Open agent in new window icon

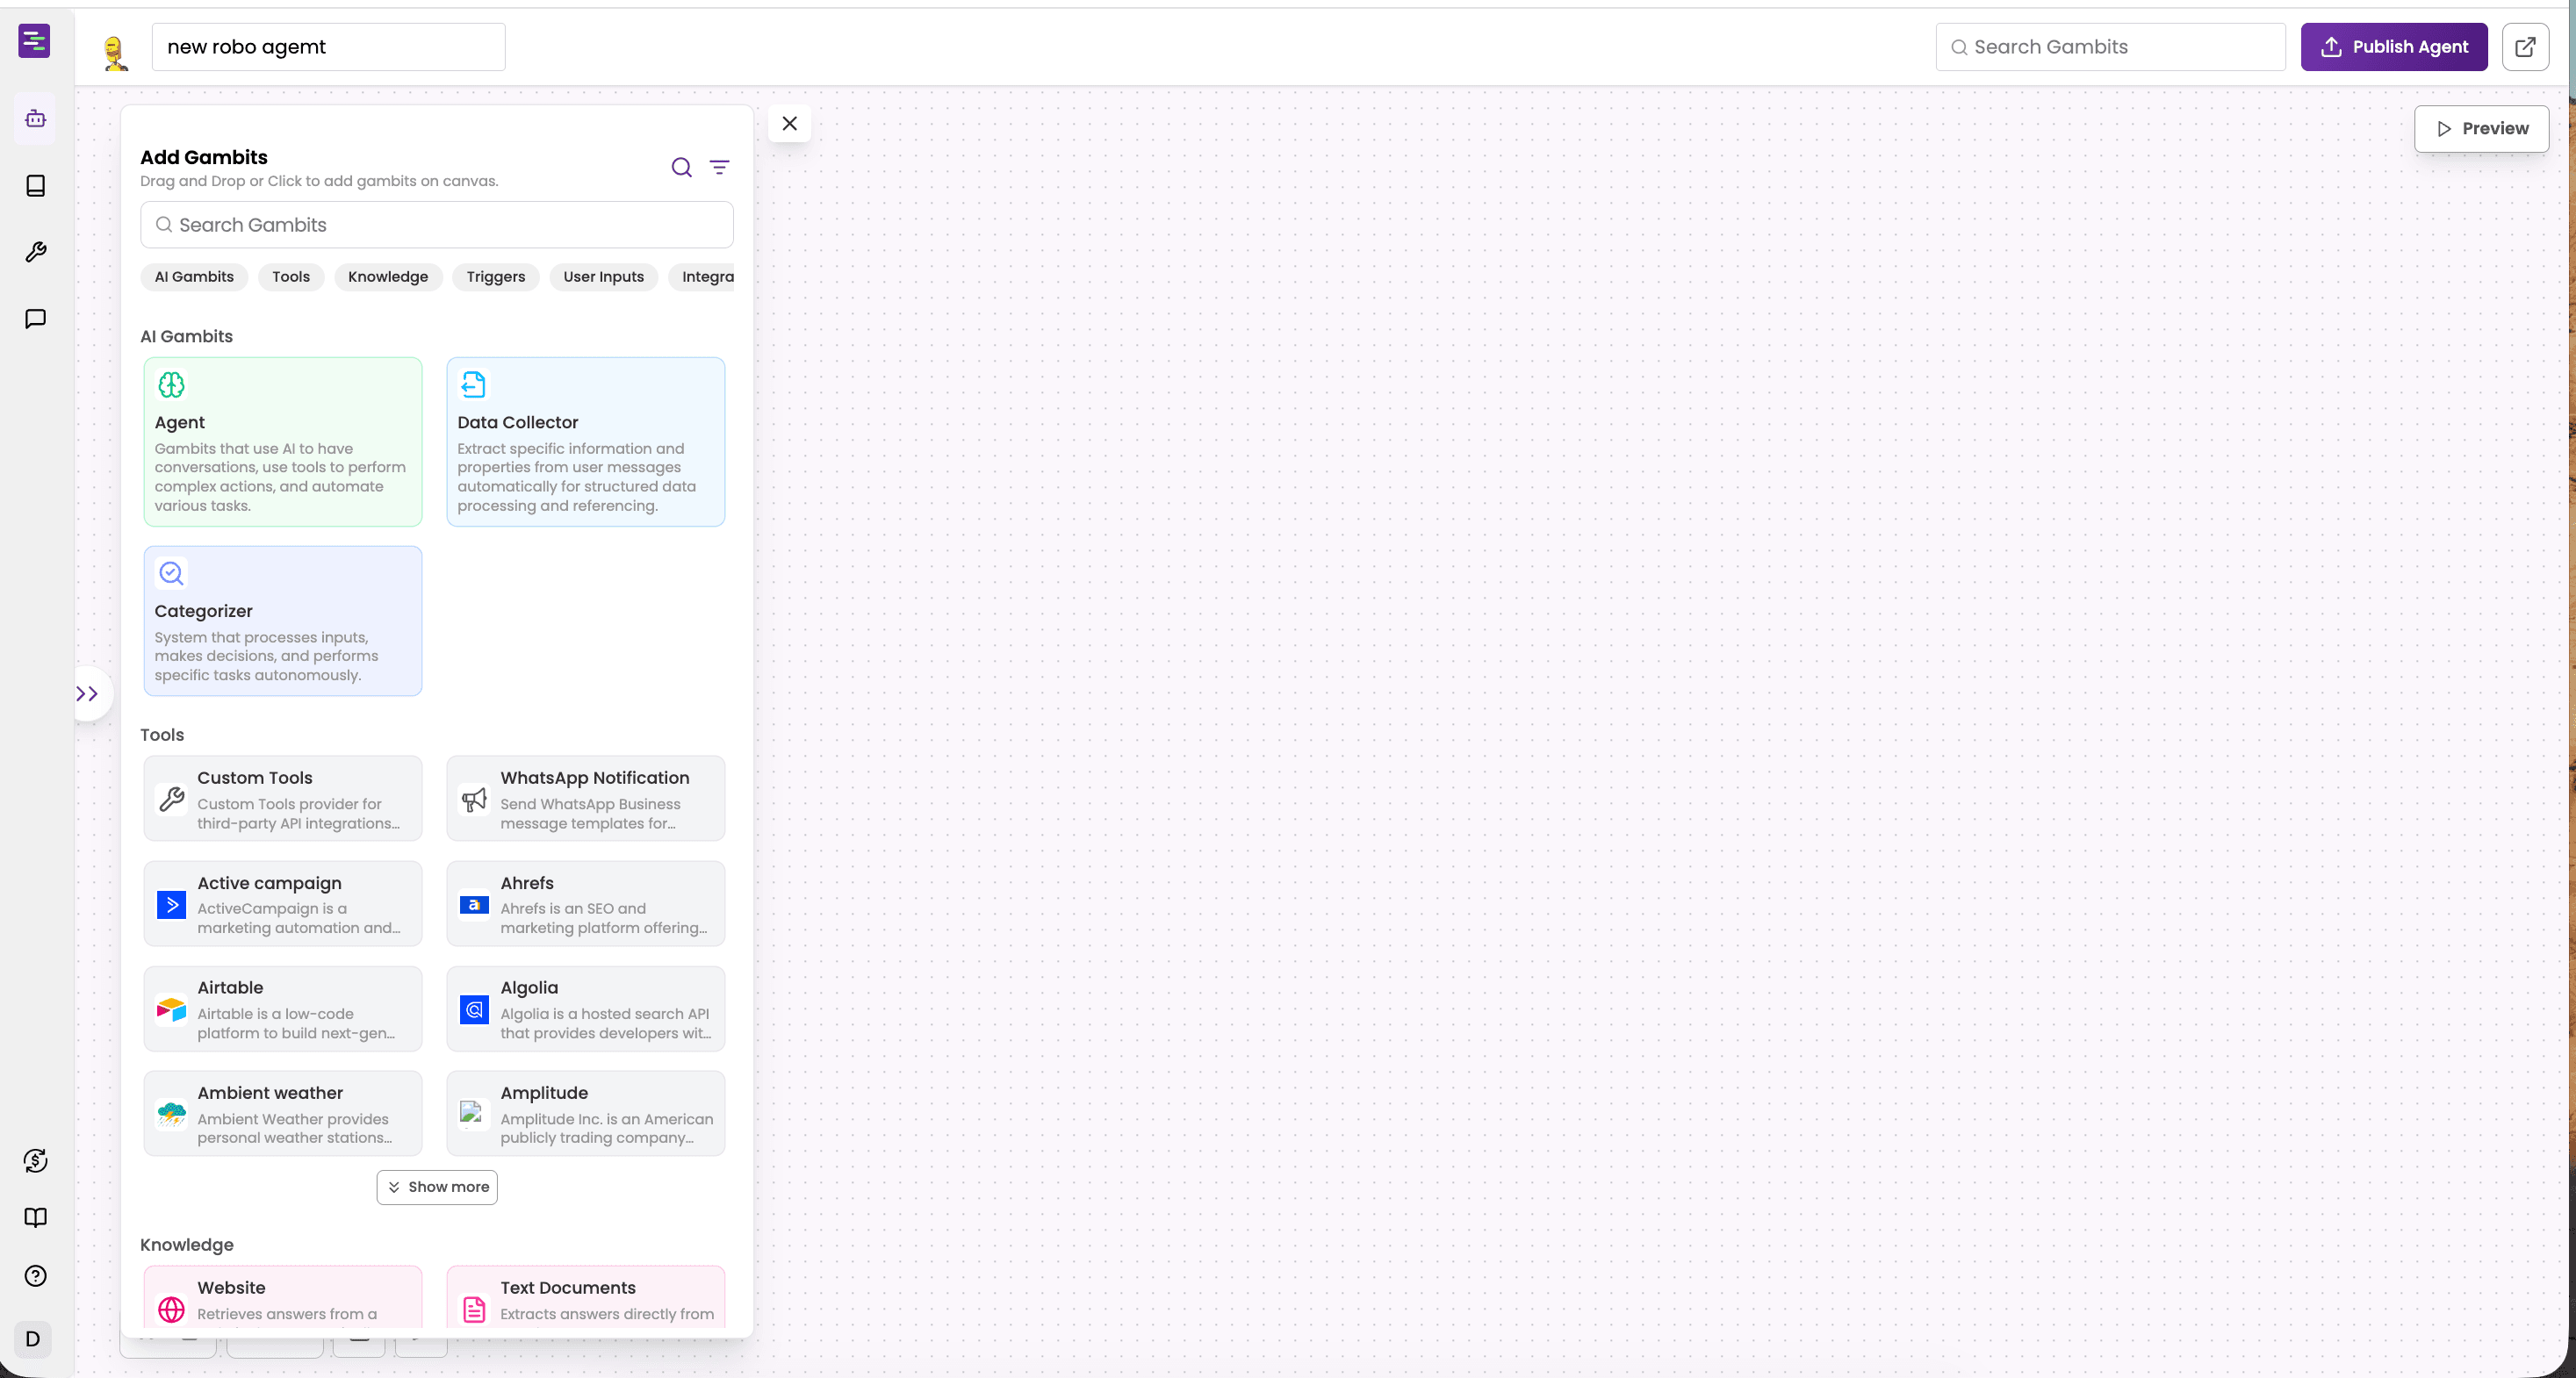(2525, 47)
